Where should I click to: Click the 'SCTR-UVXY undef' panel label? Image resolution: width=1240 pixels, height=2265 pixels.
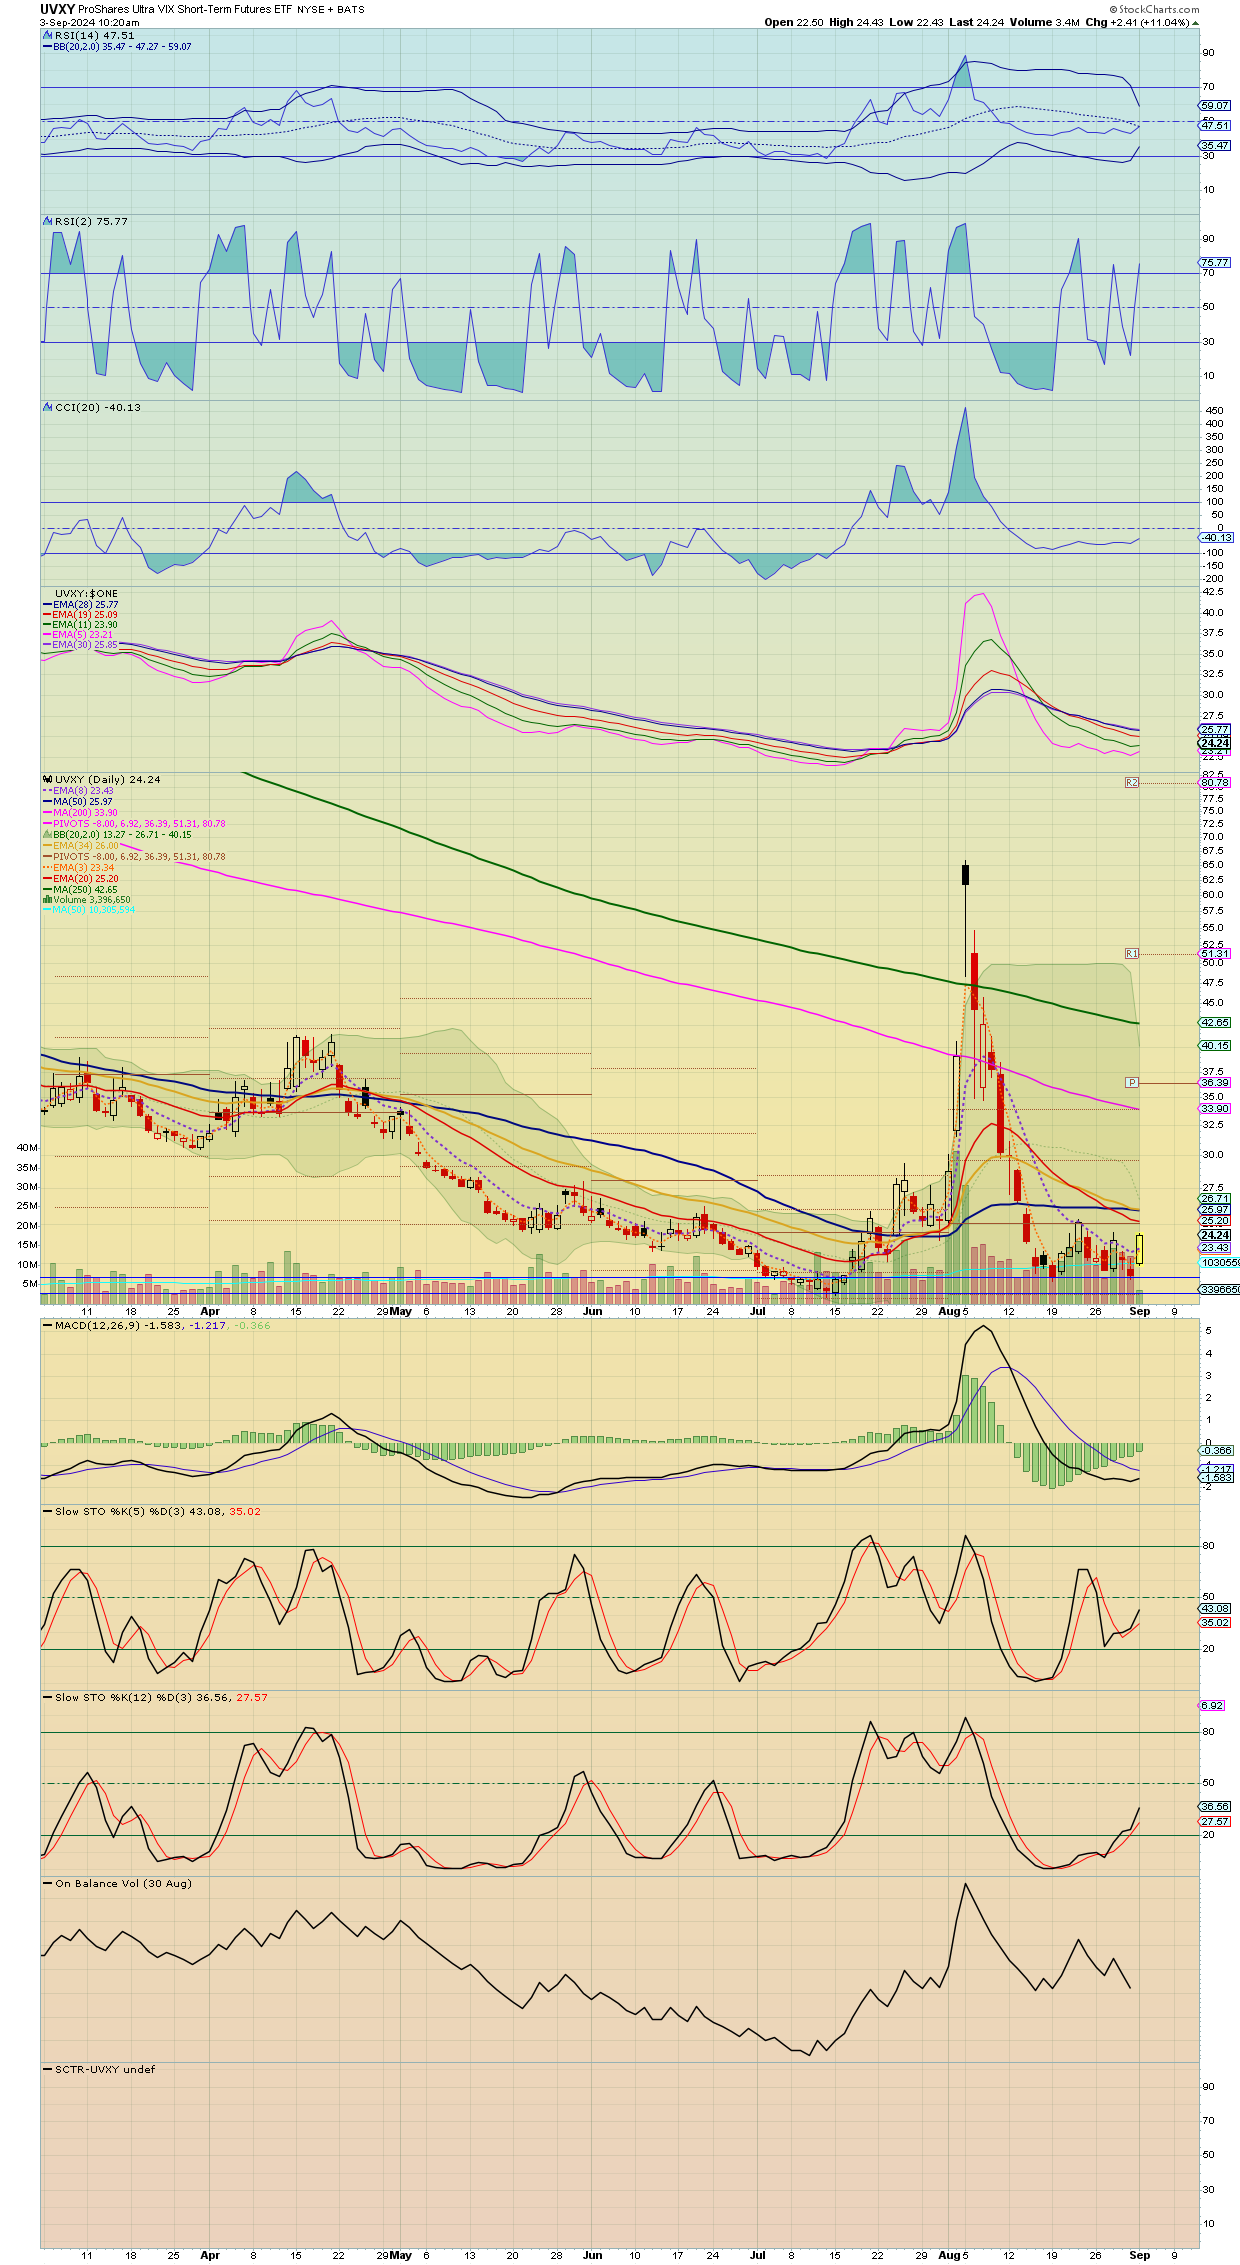(x=105, y=2069)
